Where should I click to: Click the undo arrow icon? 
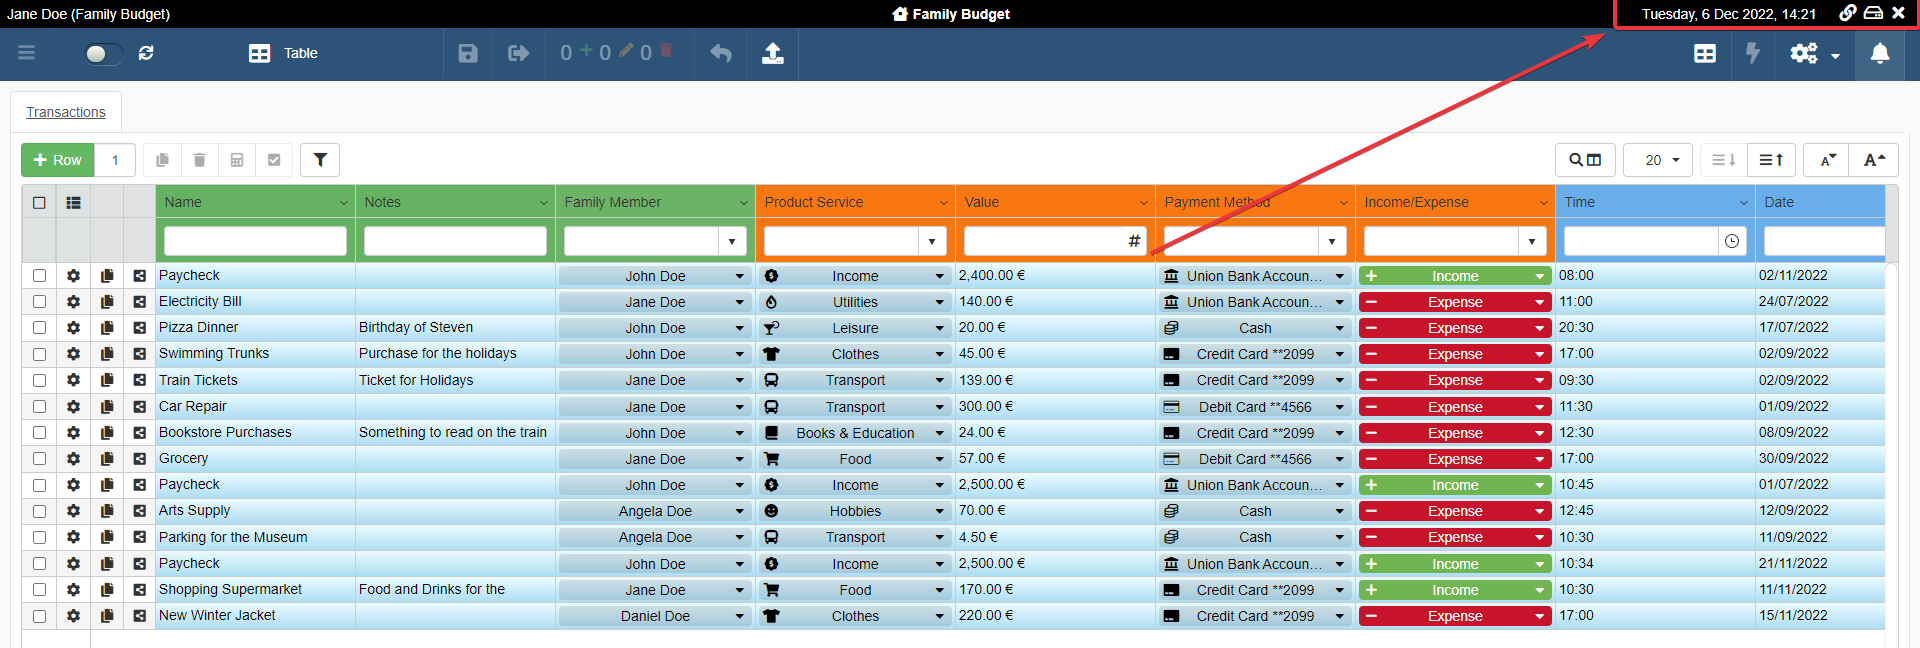[720, 54]
